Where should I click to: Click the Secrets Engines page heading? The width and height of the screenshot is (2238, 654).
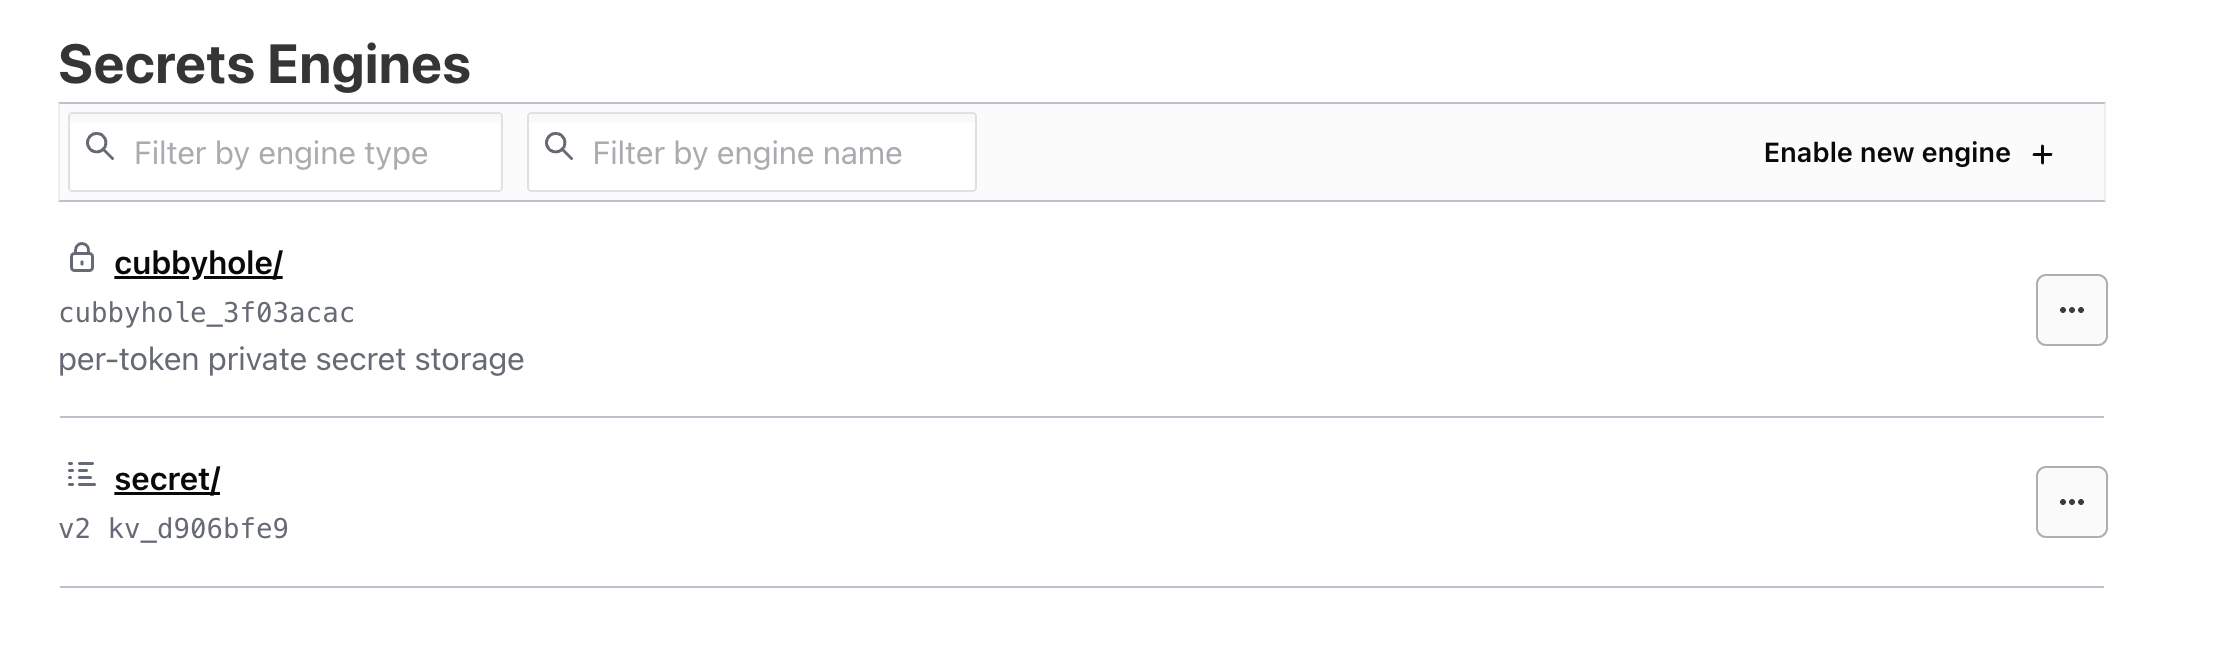click(x=264, y=65)
